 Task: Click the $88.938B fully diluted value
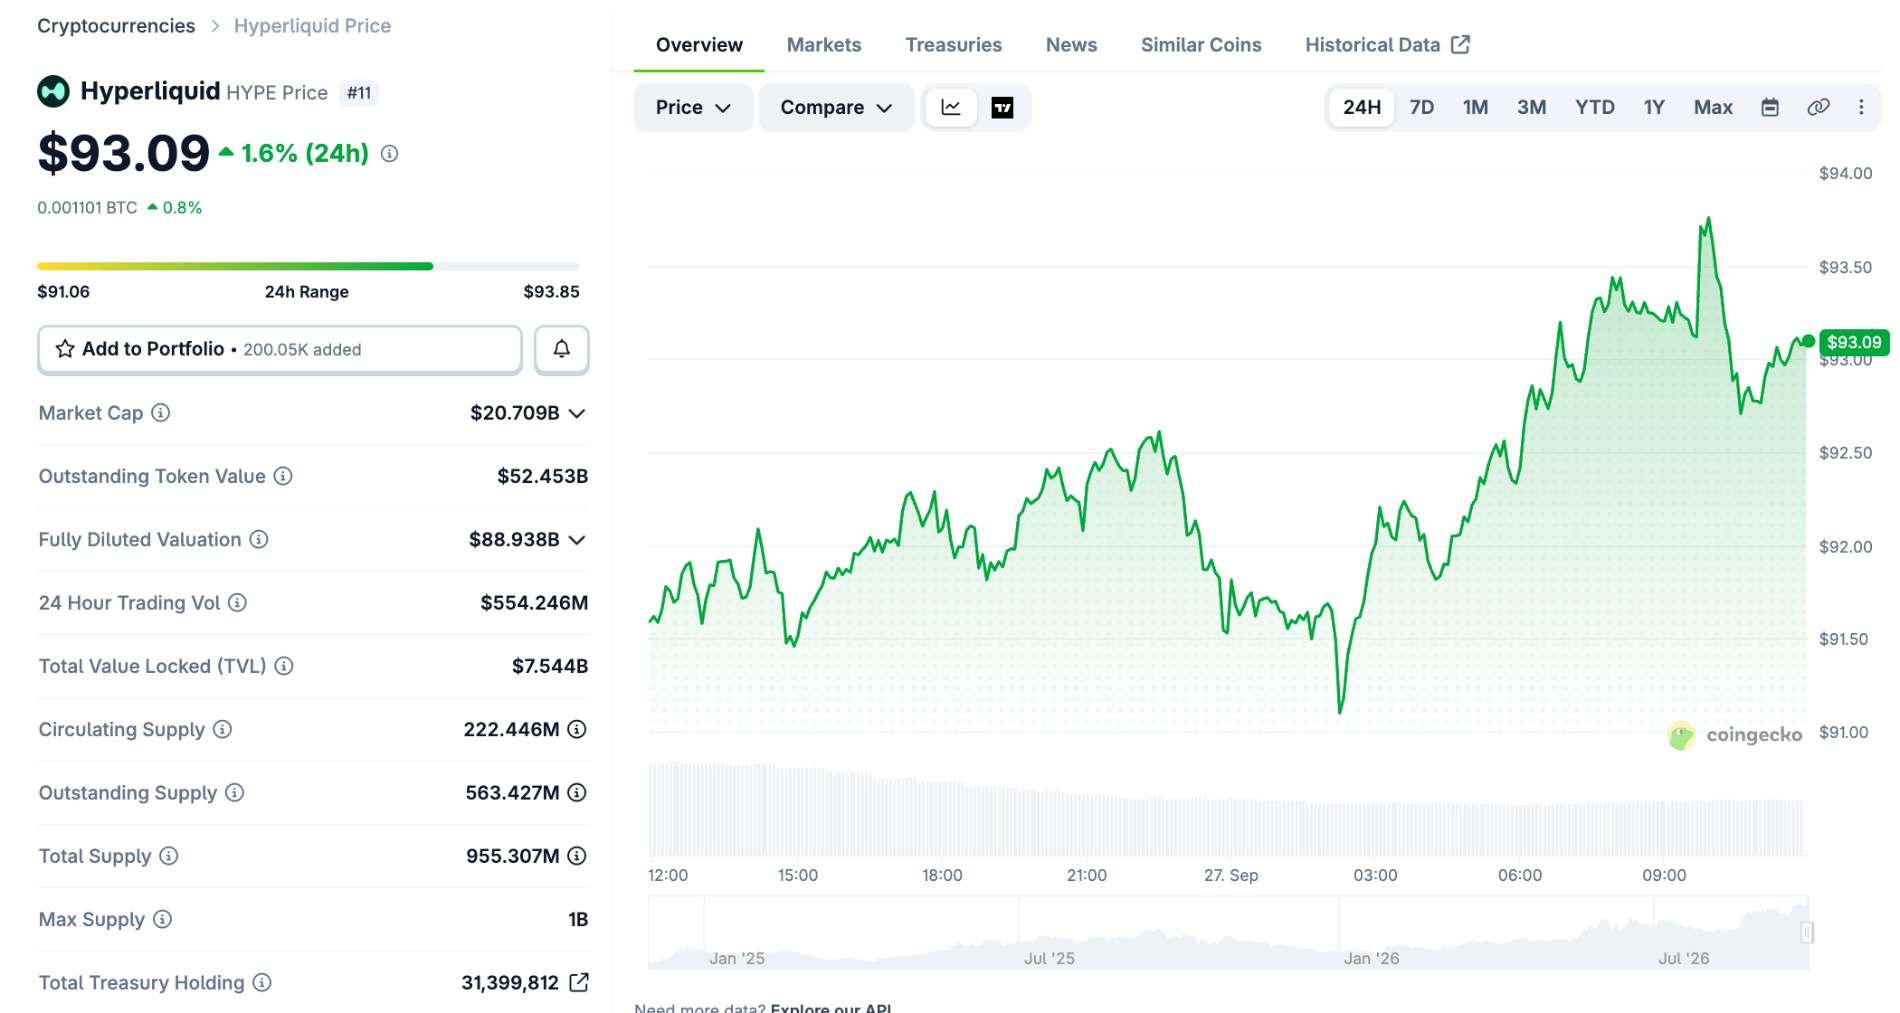[514, 540]
